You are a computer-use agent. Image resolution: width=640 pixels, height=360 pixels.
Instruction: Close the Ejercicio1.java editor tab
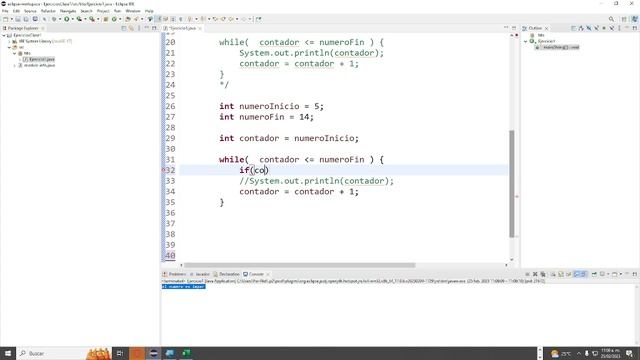click(200, 28)
